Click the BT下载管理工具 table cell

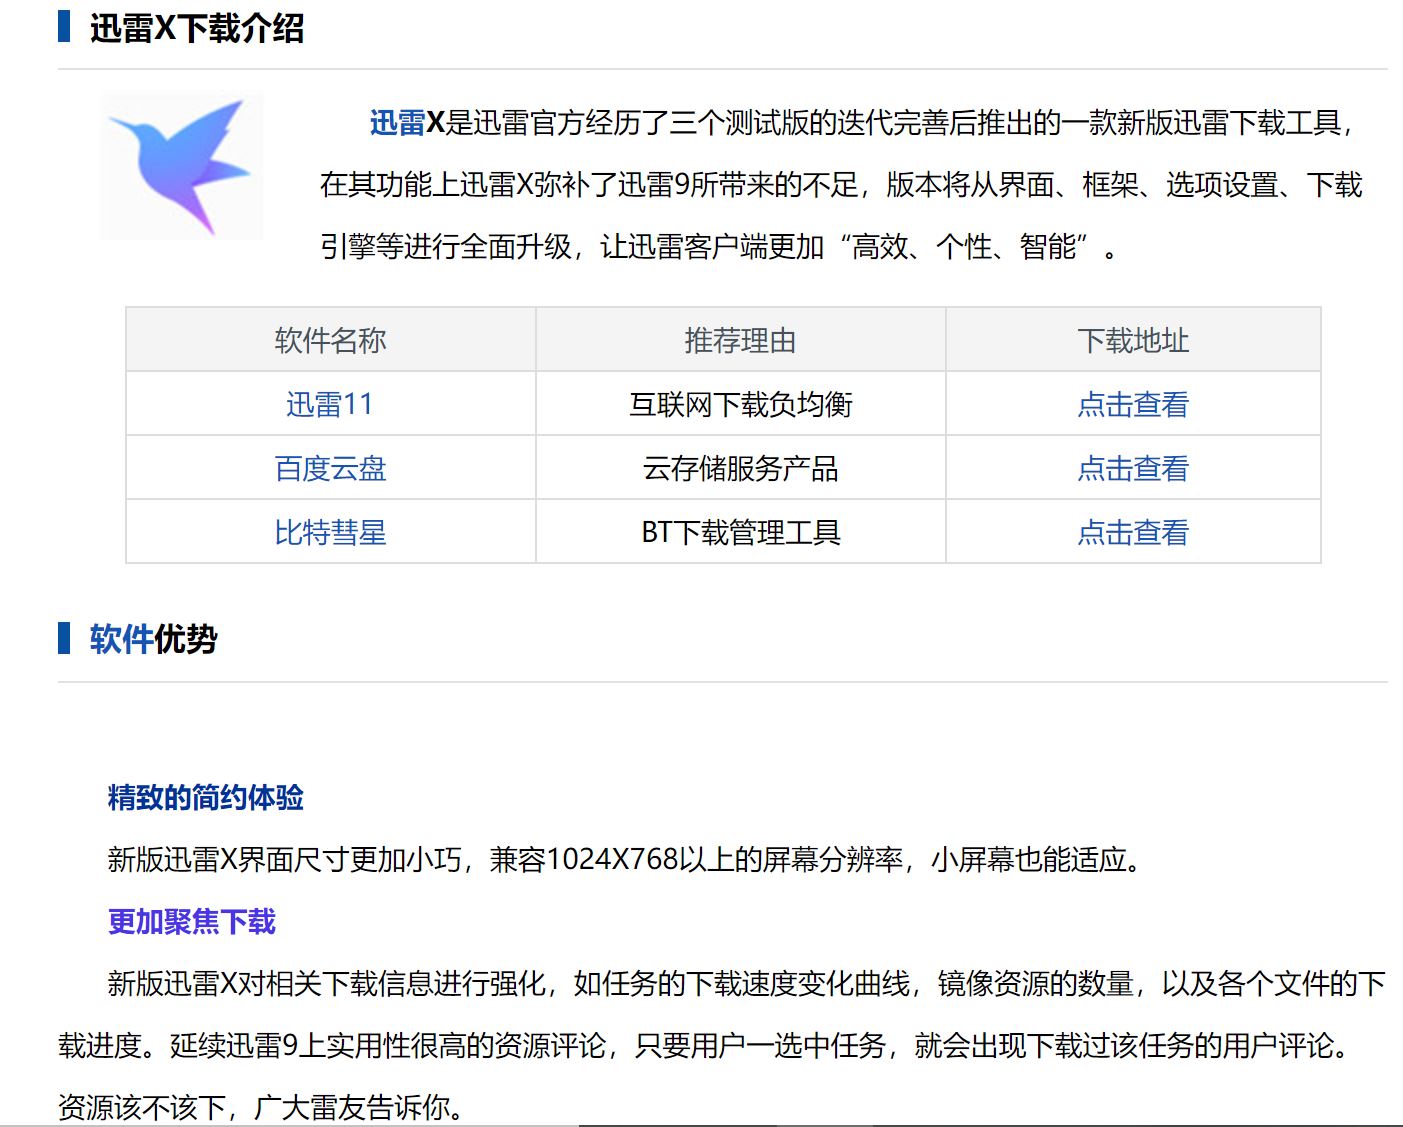click(740, 532)
